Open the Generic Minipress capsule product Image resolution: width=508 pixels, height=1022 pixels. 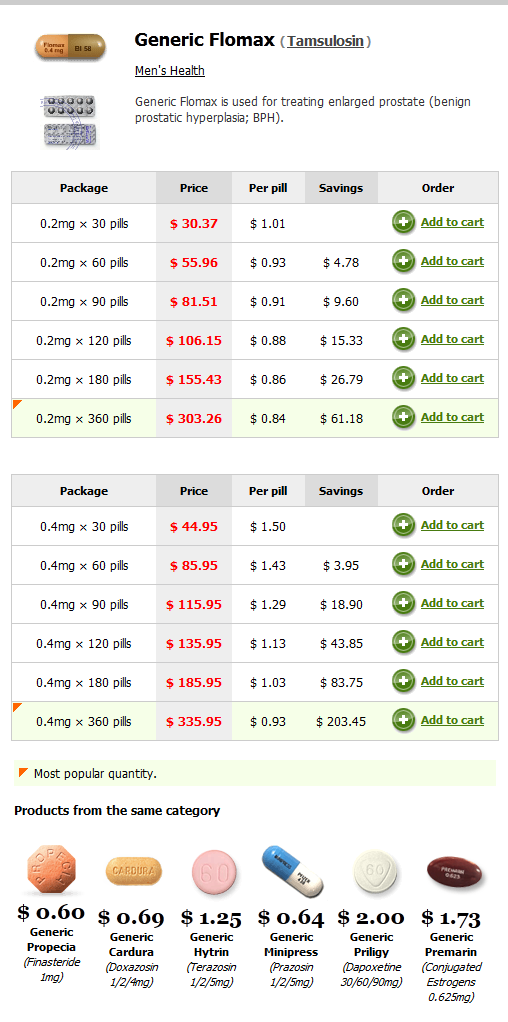292,869
